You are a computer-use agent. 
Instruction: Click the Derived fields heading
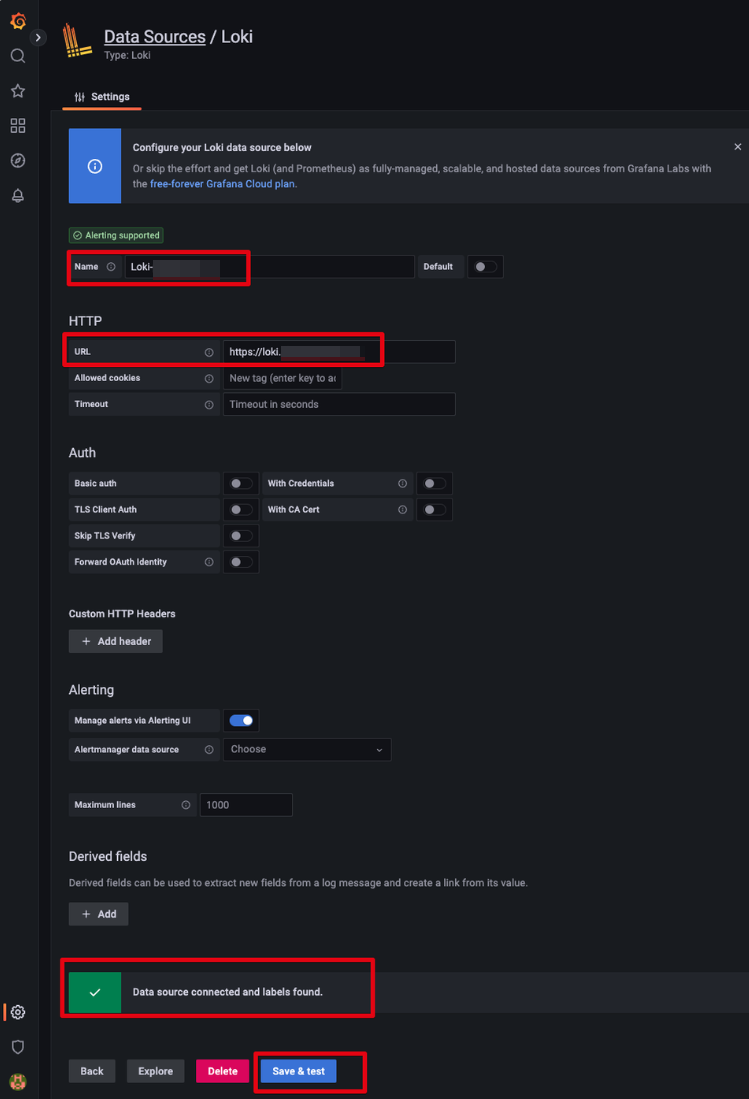click(x=108, y=856)
